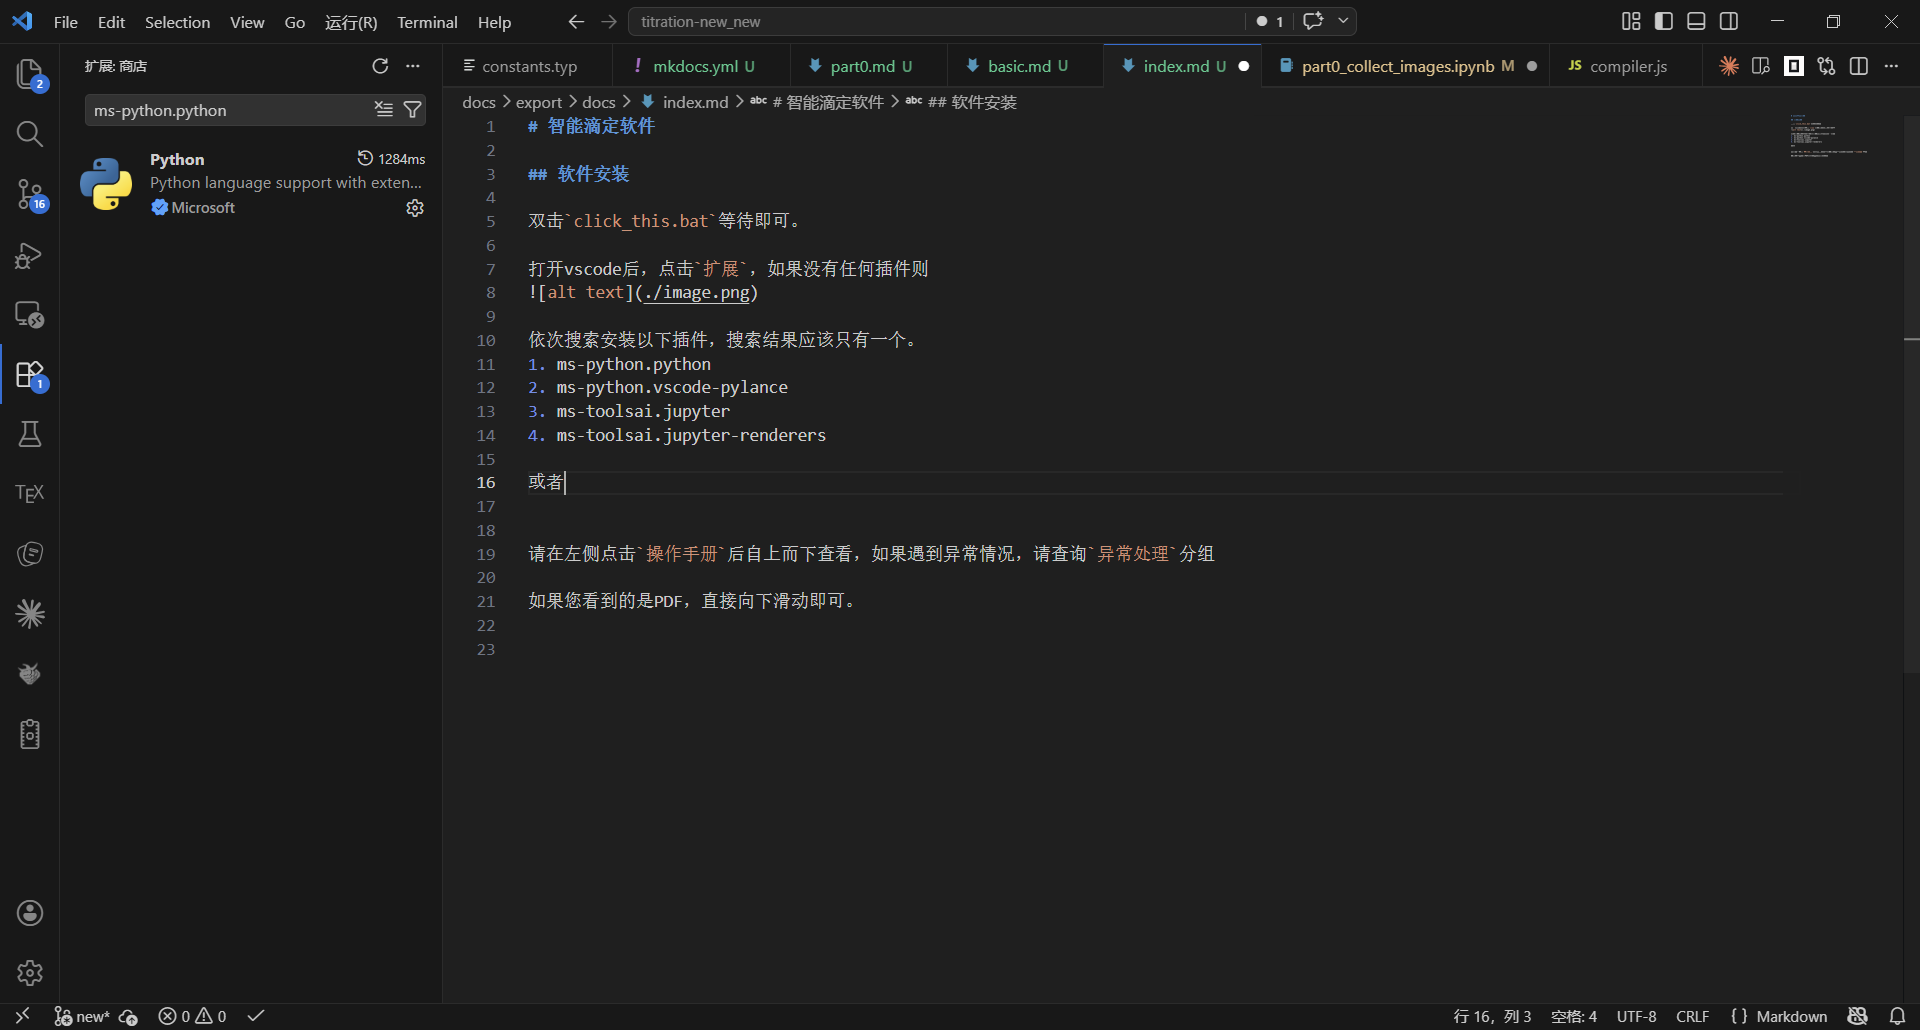Screen dimensions: 1920x1030
Task: Expand breadcrumb export folder
Action: point(539,102)
